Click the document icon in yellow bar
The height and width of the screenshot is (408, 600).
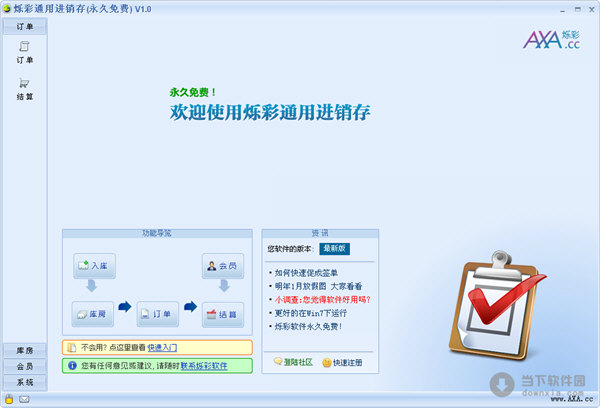click(72, 348)
